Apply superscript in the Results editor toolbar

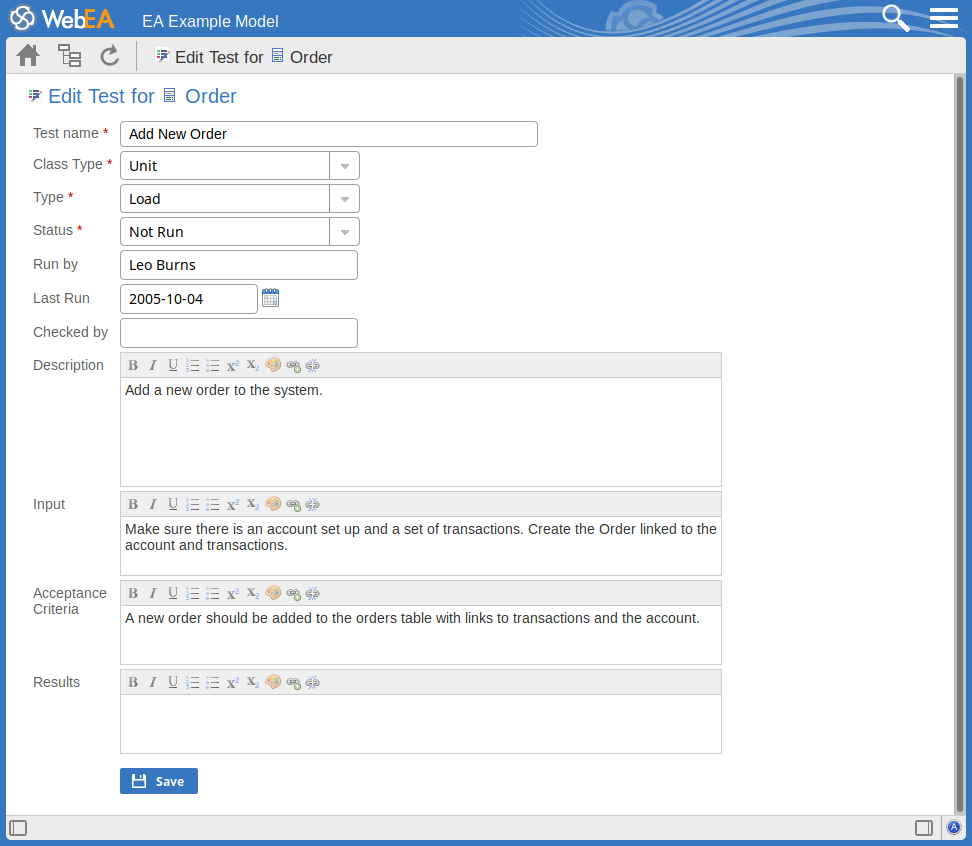[233, 682]
